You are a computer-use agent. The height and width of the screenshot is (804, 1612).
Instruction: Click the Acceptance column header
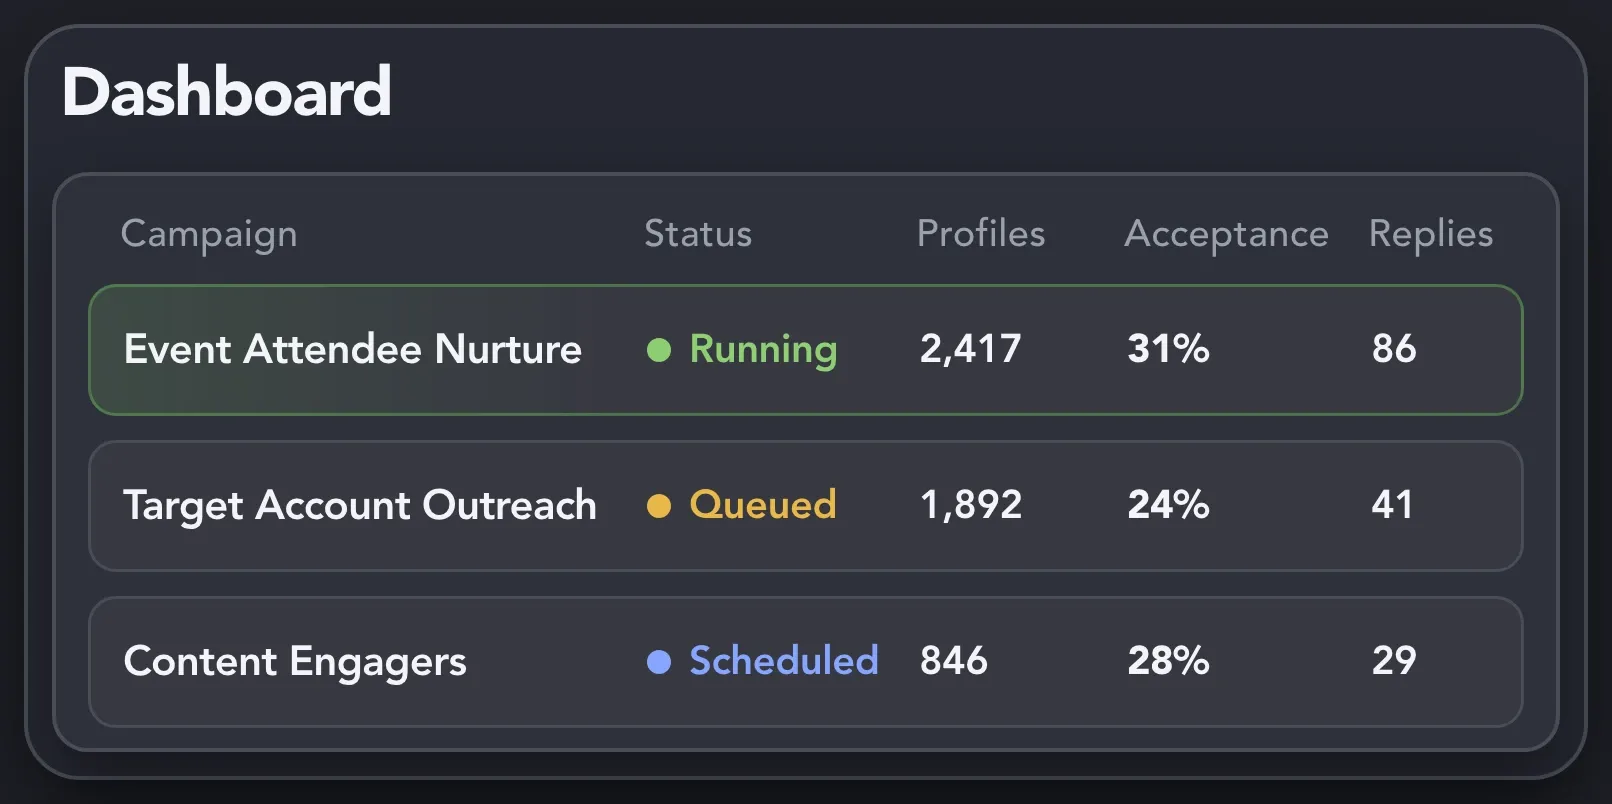pos(1227,234)
